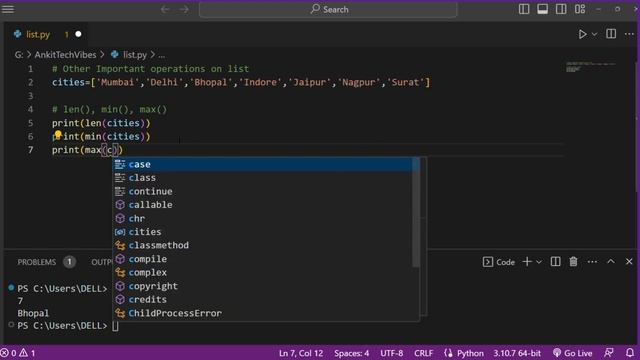This screenshot has width=640, height=360.
Task: Toggle the bottom panel layout icon
Action: 542,9
